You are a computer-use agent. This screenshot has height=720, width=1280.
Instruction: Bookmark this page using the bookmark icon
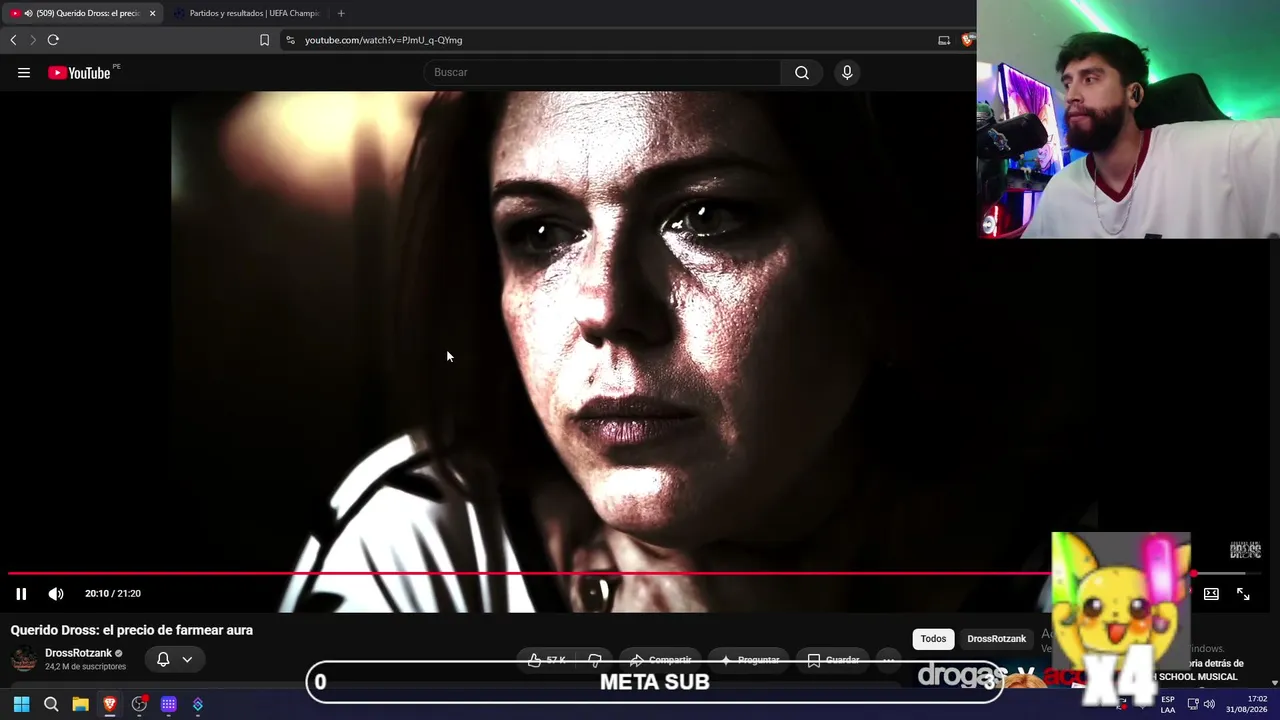pyautogui.click(x=264, y=40)
